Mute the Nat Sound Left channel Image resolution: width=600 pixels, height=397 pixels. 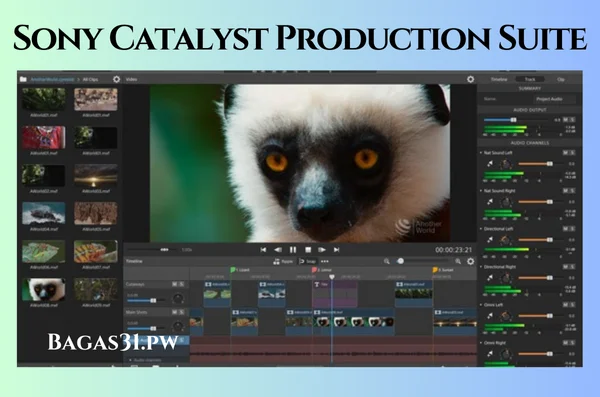point(566,152)
